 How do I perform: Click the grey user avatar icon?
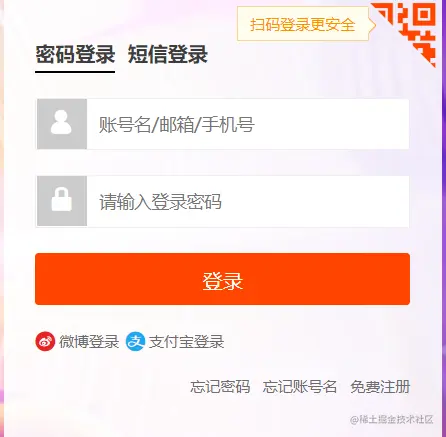[62, 124]
